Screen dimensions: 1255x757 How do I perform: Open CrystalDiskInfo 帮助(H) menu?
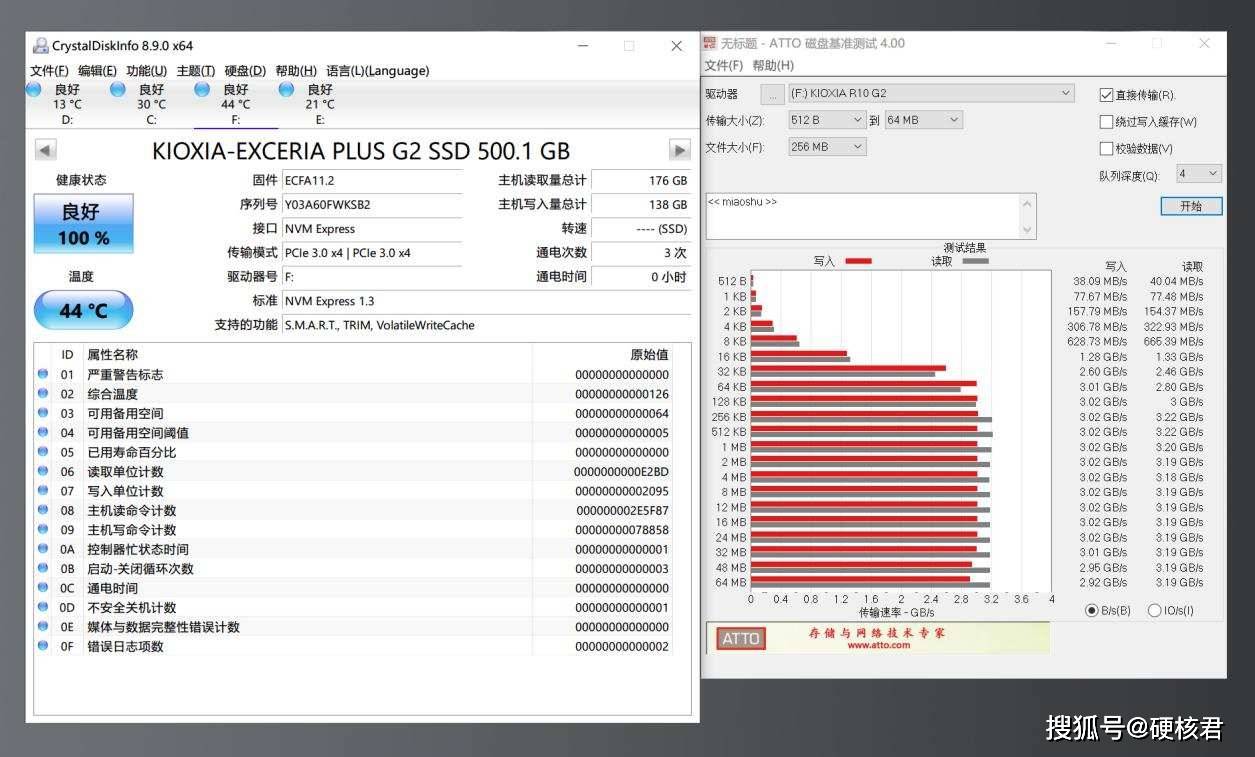pyautogui.click(x=296, y=71)
